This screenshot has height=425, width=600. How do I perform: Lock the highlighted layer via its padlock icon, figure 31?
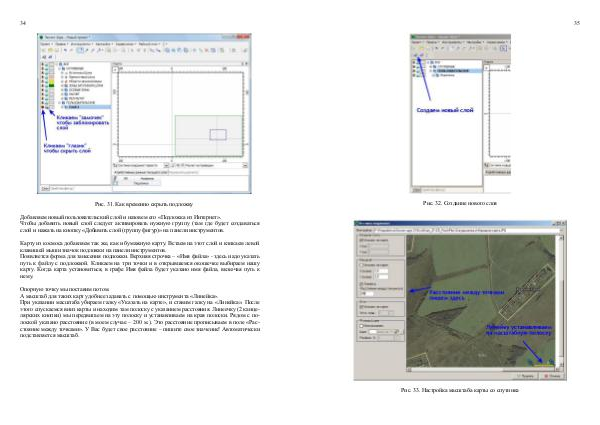(47, 107)
